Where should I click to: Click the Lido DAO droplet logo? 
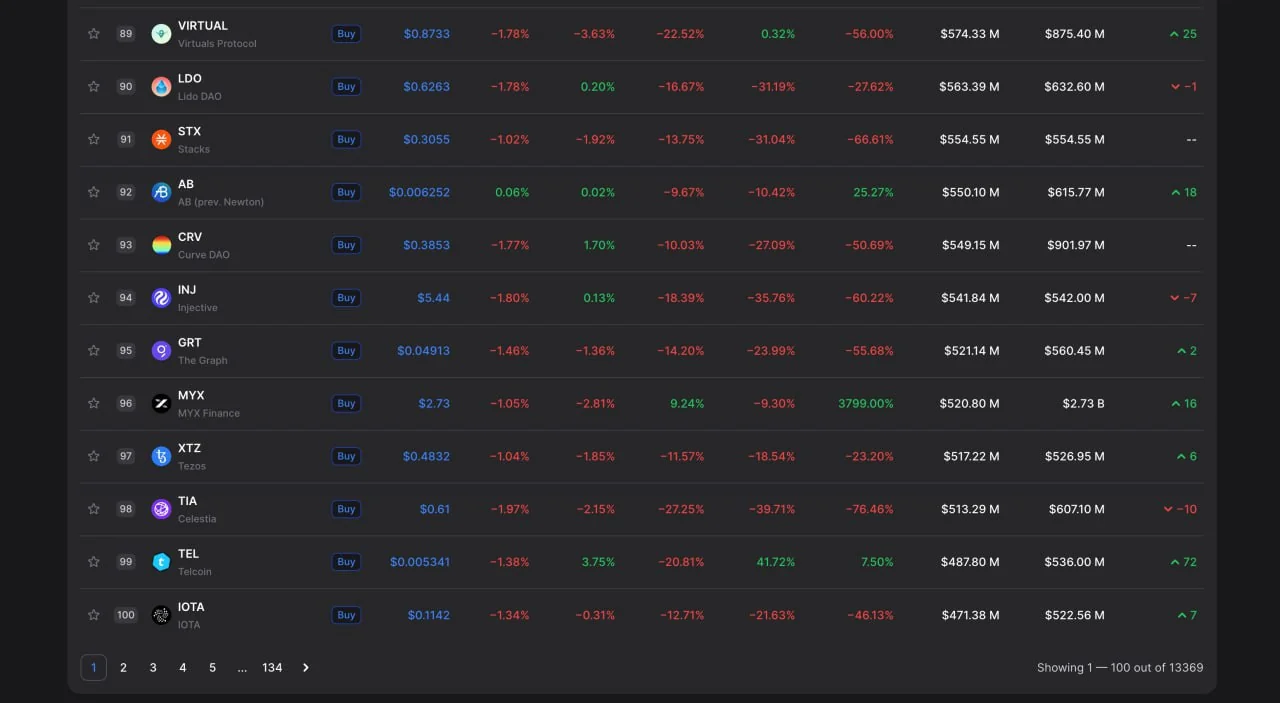(161, 87)
